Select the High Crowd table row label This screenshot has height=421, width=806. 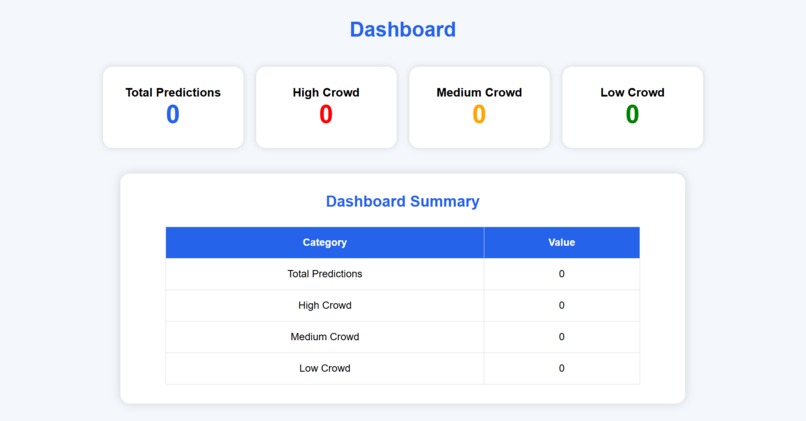point(325,305)
